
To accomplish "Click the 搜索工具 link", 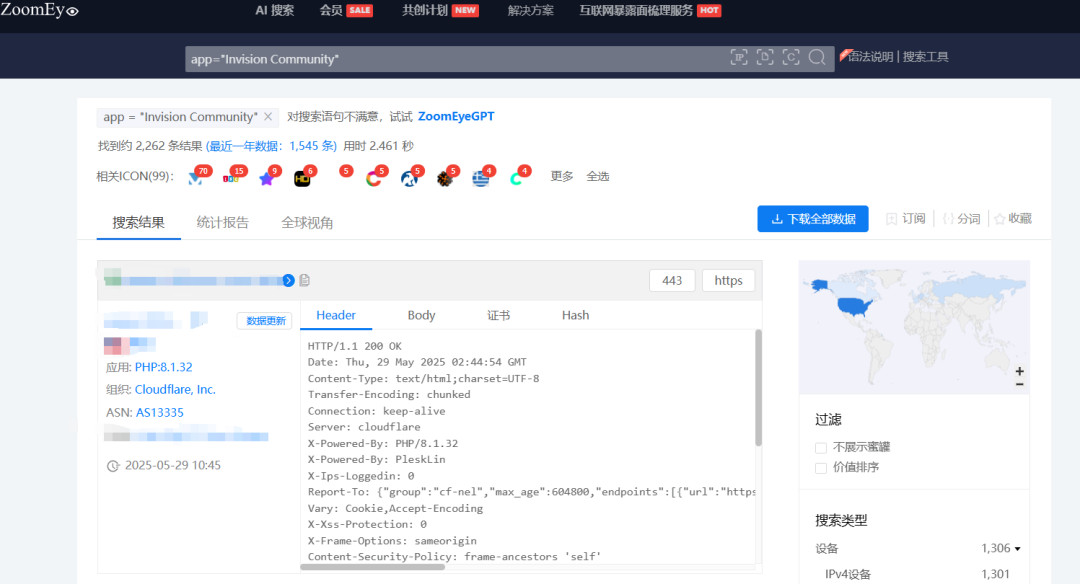I will click(925, 56).
